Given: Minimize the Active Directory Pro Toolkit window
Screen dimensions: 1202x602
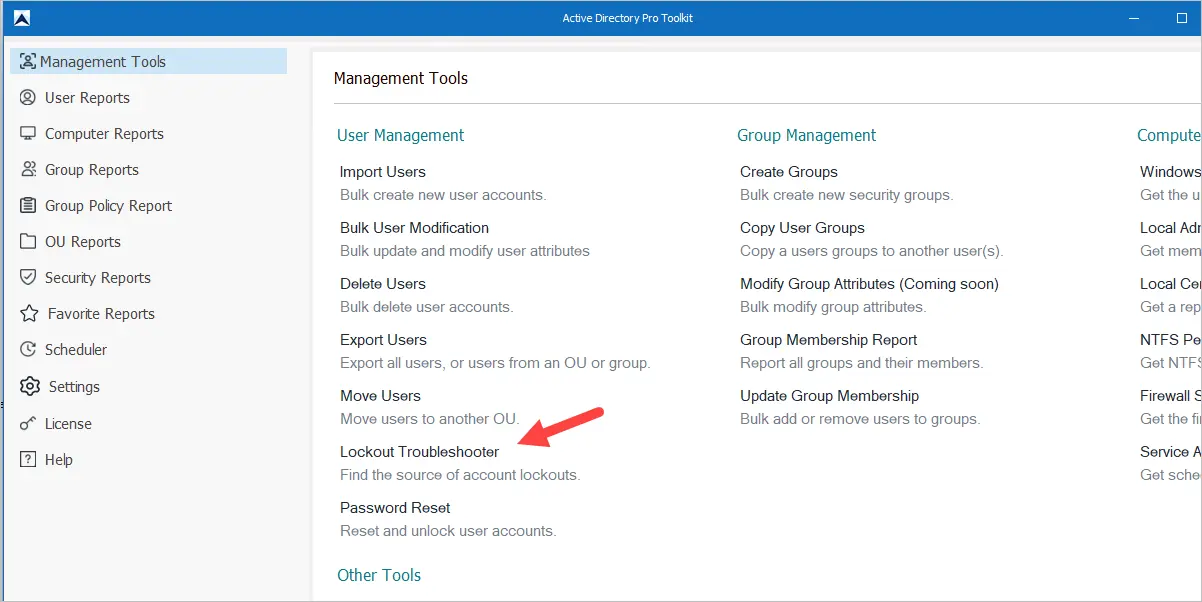Looking at the screenshot, I should [1134, 18].
